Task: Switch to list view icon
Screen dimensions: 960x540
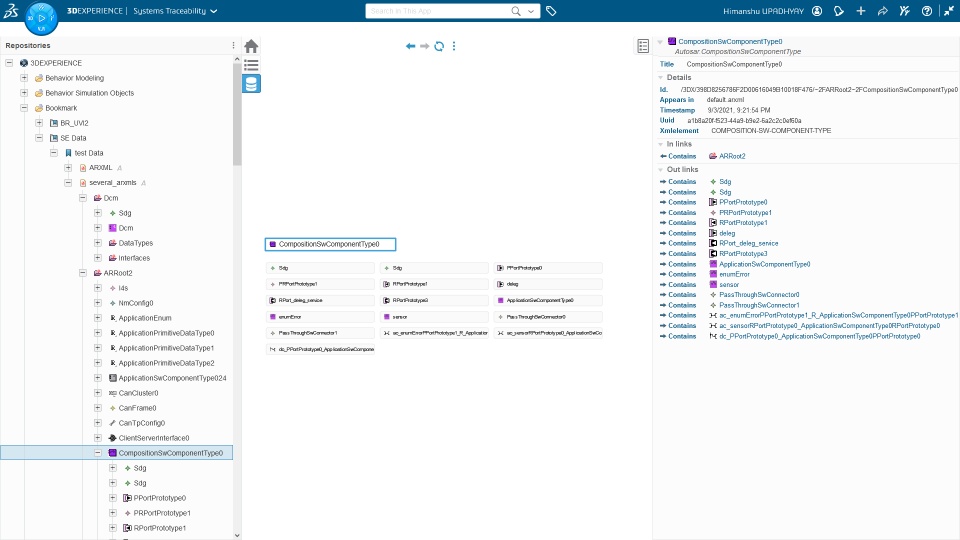Action: pos(251,65)
